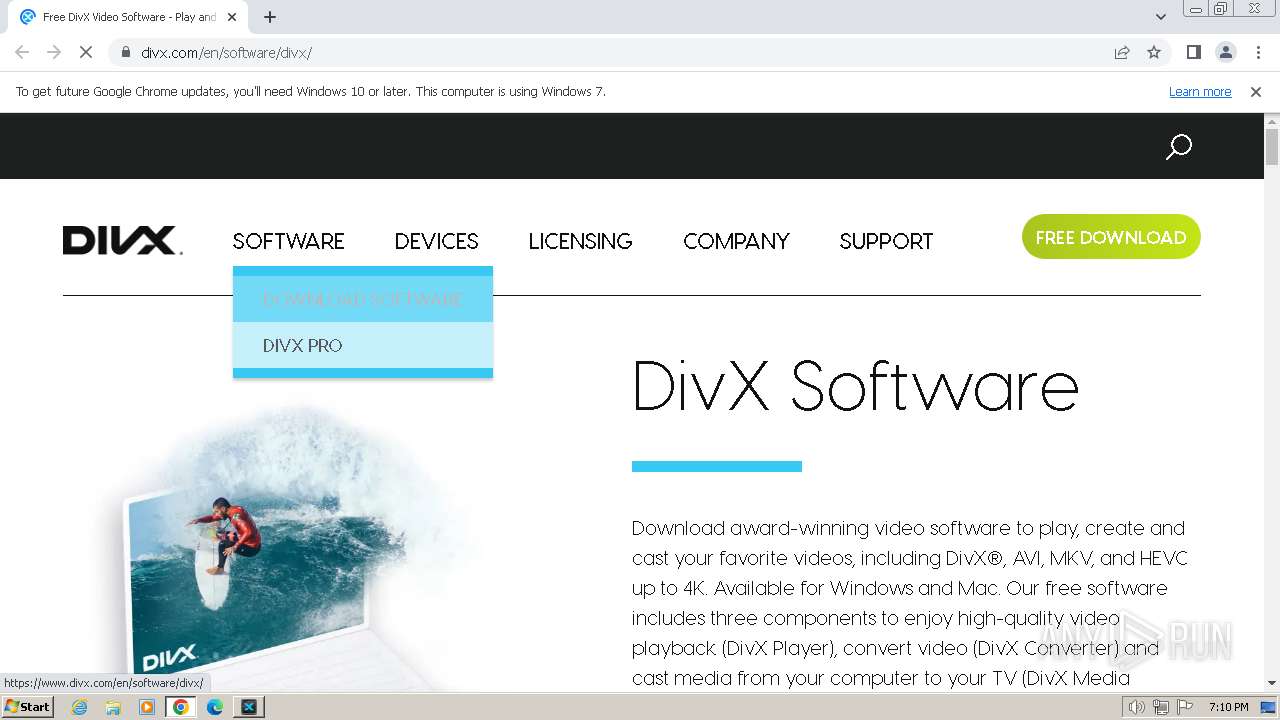1280x720 pixels.
Task: Launch Internet Explorer from the taskbar
Action: click(79, 707)
